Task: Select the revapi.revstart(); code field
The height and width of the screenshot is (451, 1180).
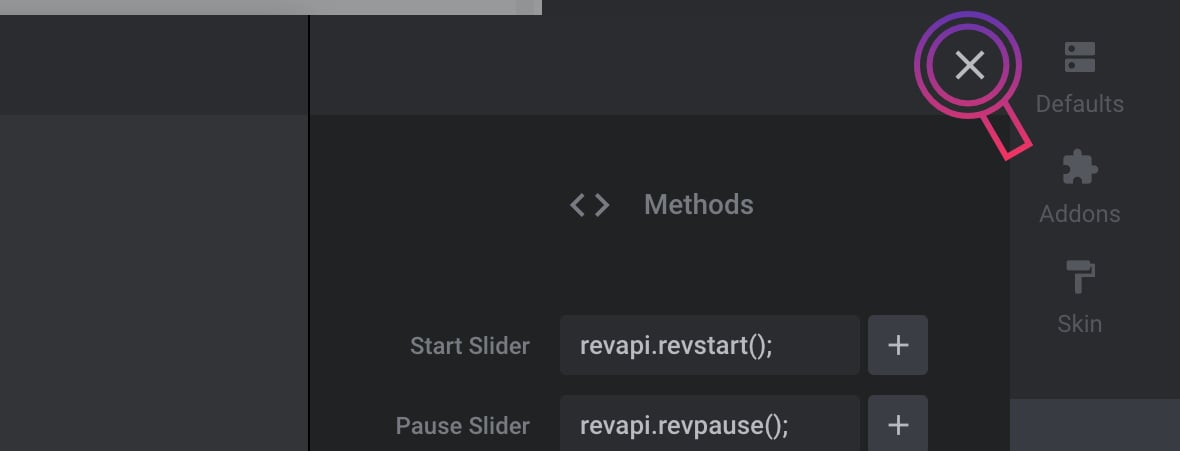Action: (710, 345)
